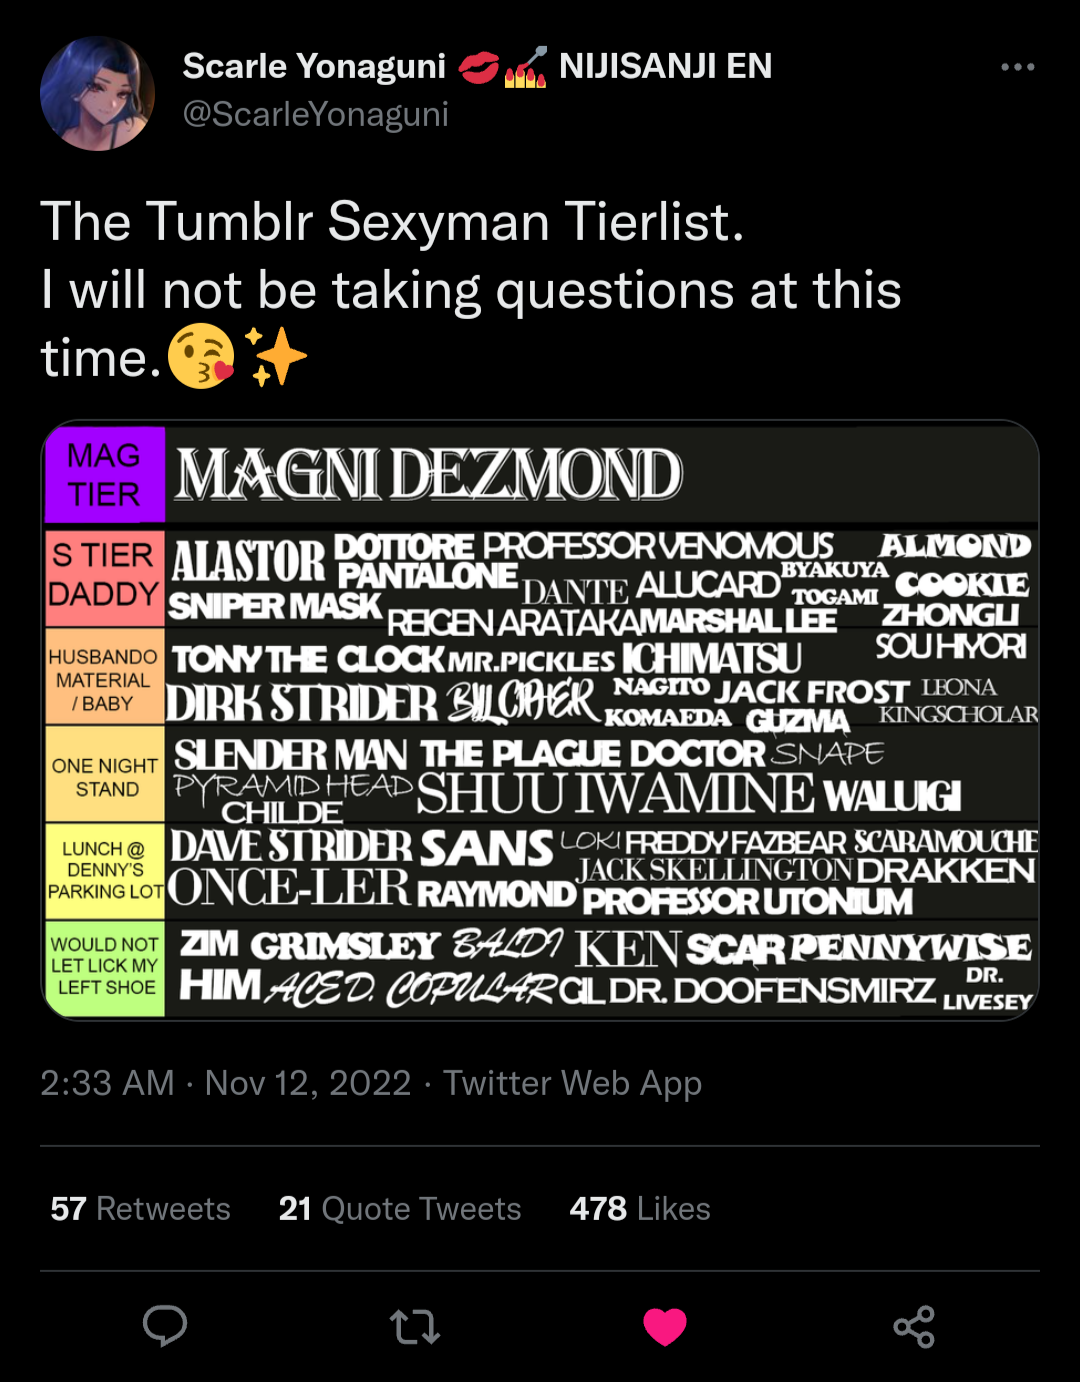Viewport: 1080px width, 1382px height.
Task: Click the retweet arrows icon
Action: (415, 1327)
